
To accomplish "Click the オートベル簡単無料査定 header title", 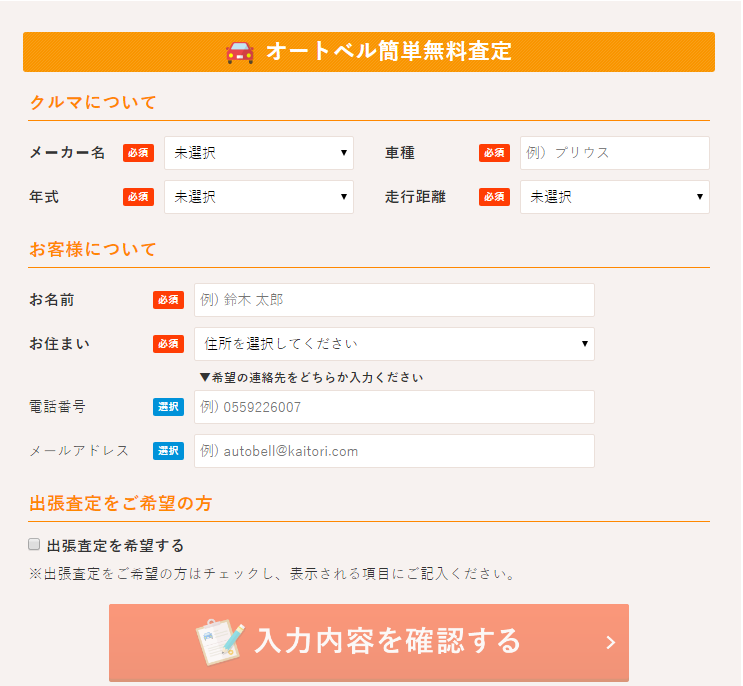I will point(389,51).
